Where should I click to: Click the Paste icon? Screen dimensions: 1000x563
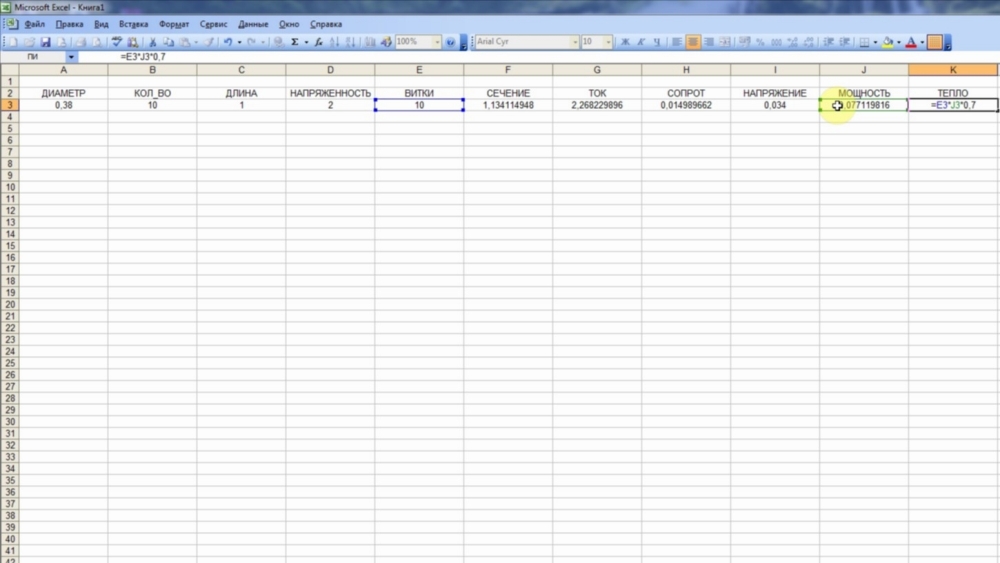185,41
